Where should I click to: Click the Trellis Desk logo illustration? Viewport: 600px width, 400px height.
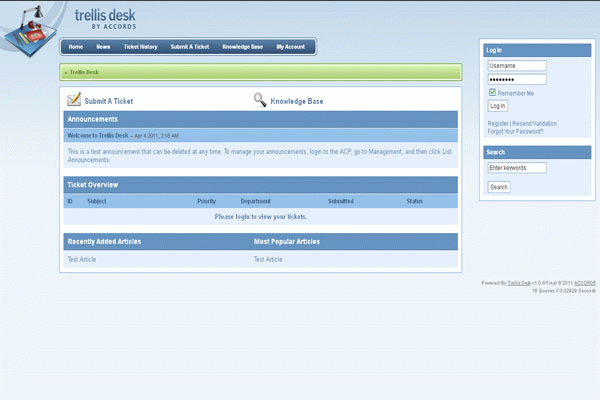pos(31,32)
